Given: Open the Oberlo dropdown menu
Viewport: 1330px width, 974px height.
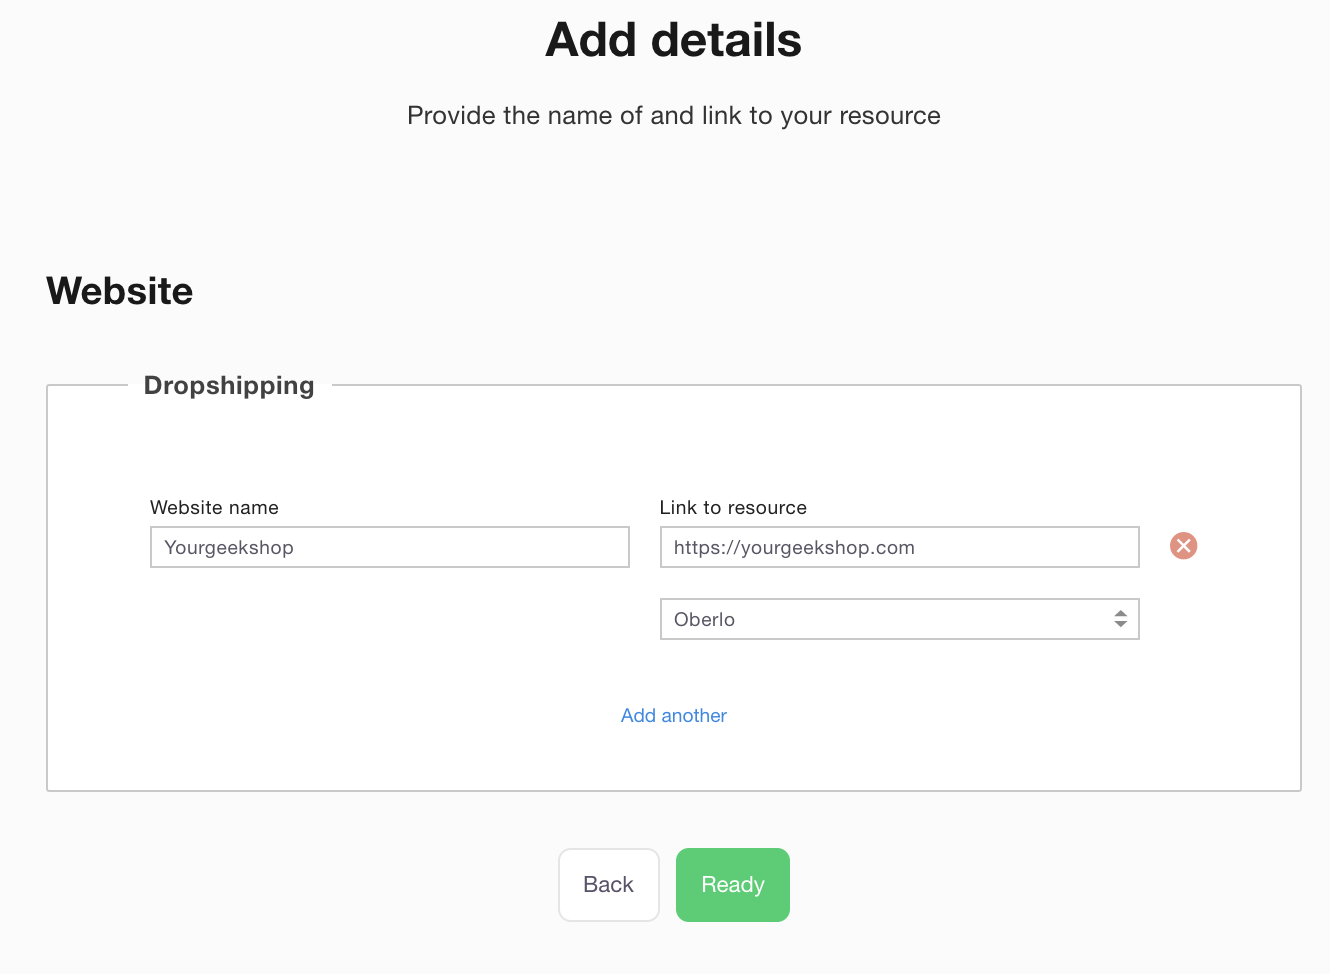Looking at the screenshot, I should tap(899, 619).
